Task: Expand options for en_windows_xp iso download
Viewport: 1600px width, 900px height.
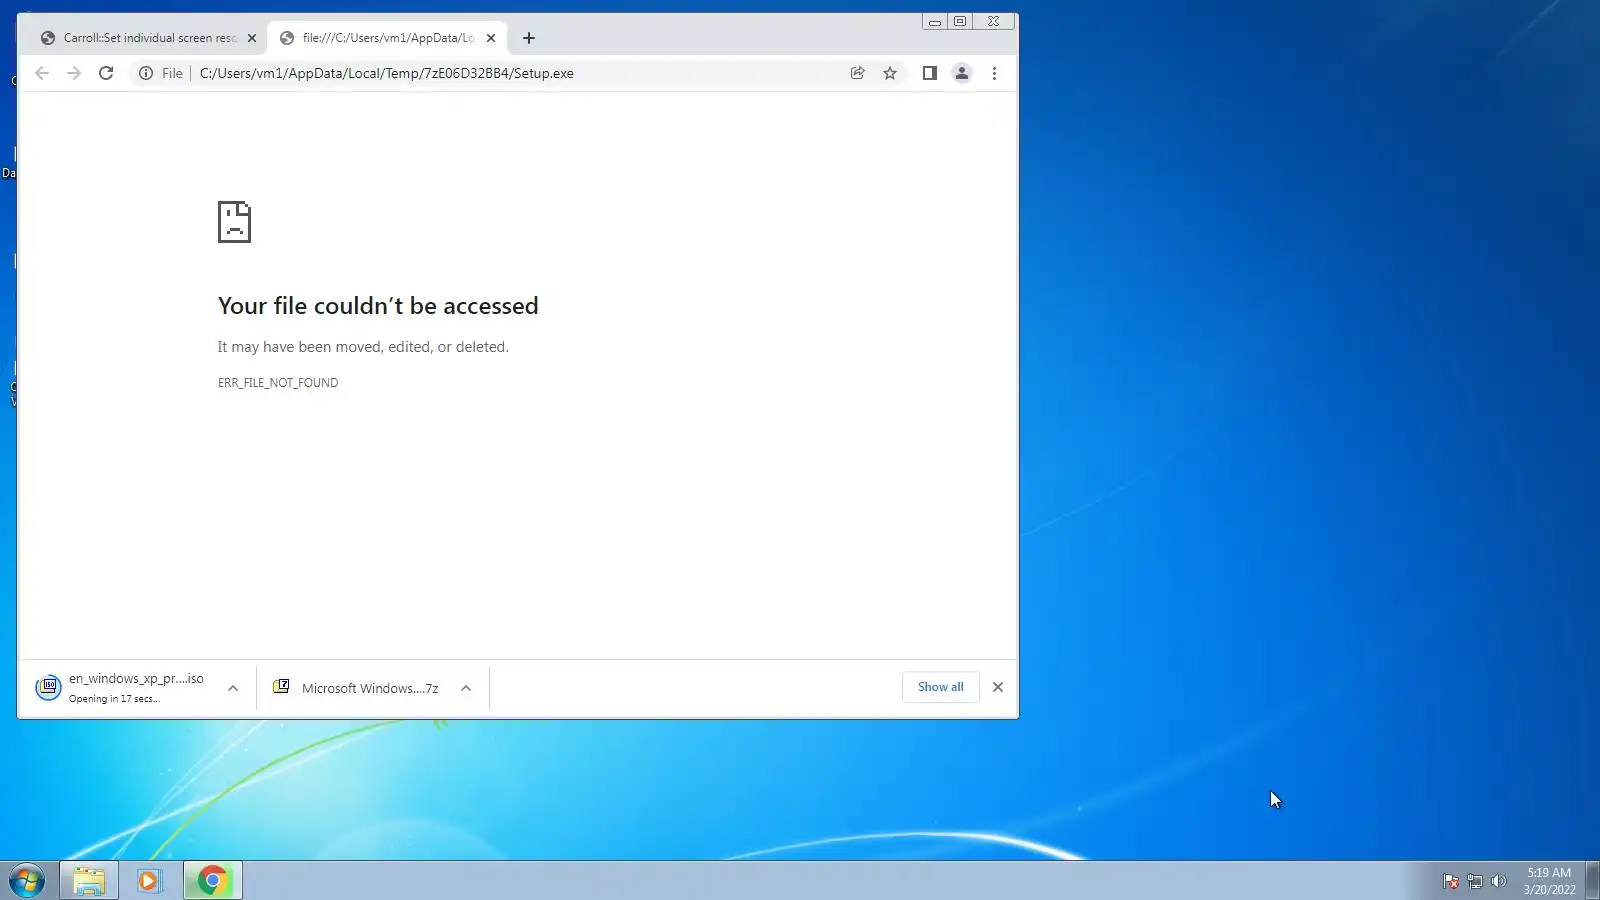Action: [x=233, y=688]
